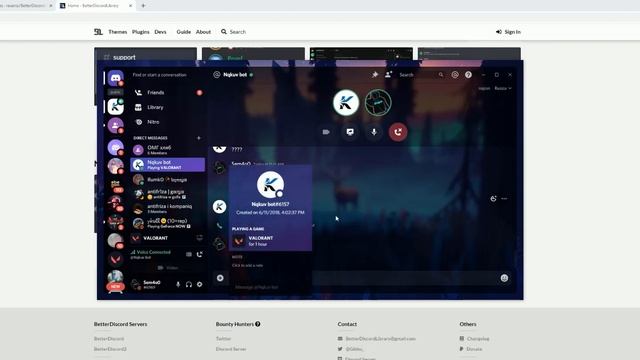
Task: Open antifriza i kompaniq group DM
Action: [x=167, y=209]
